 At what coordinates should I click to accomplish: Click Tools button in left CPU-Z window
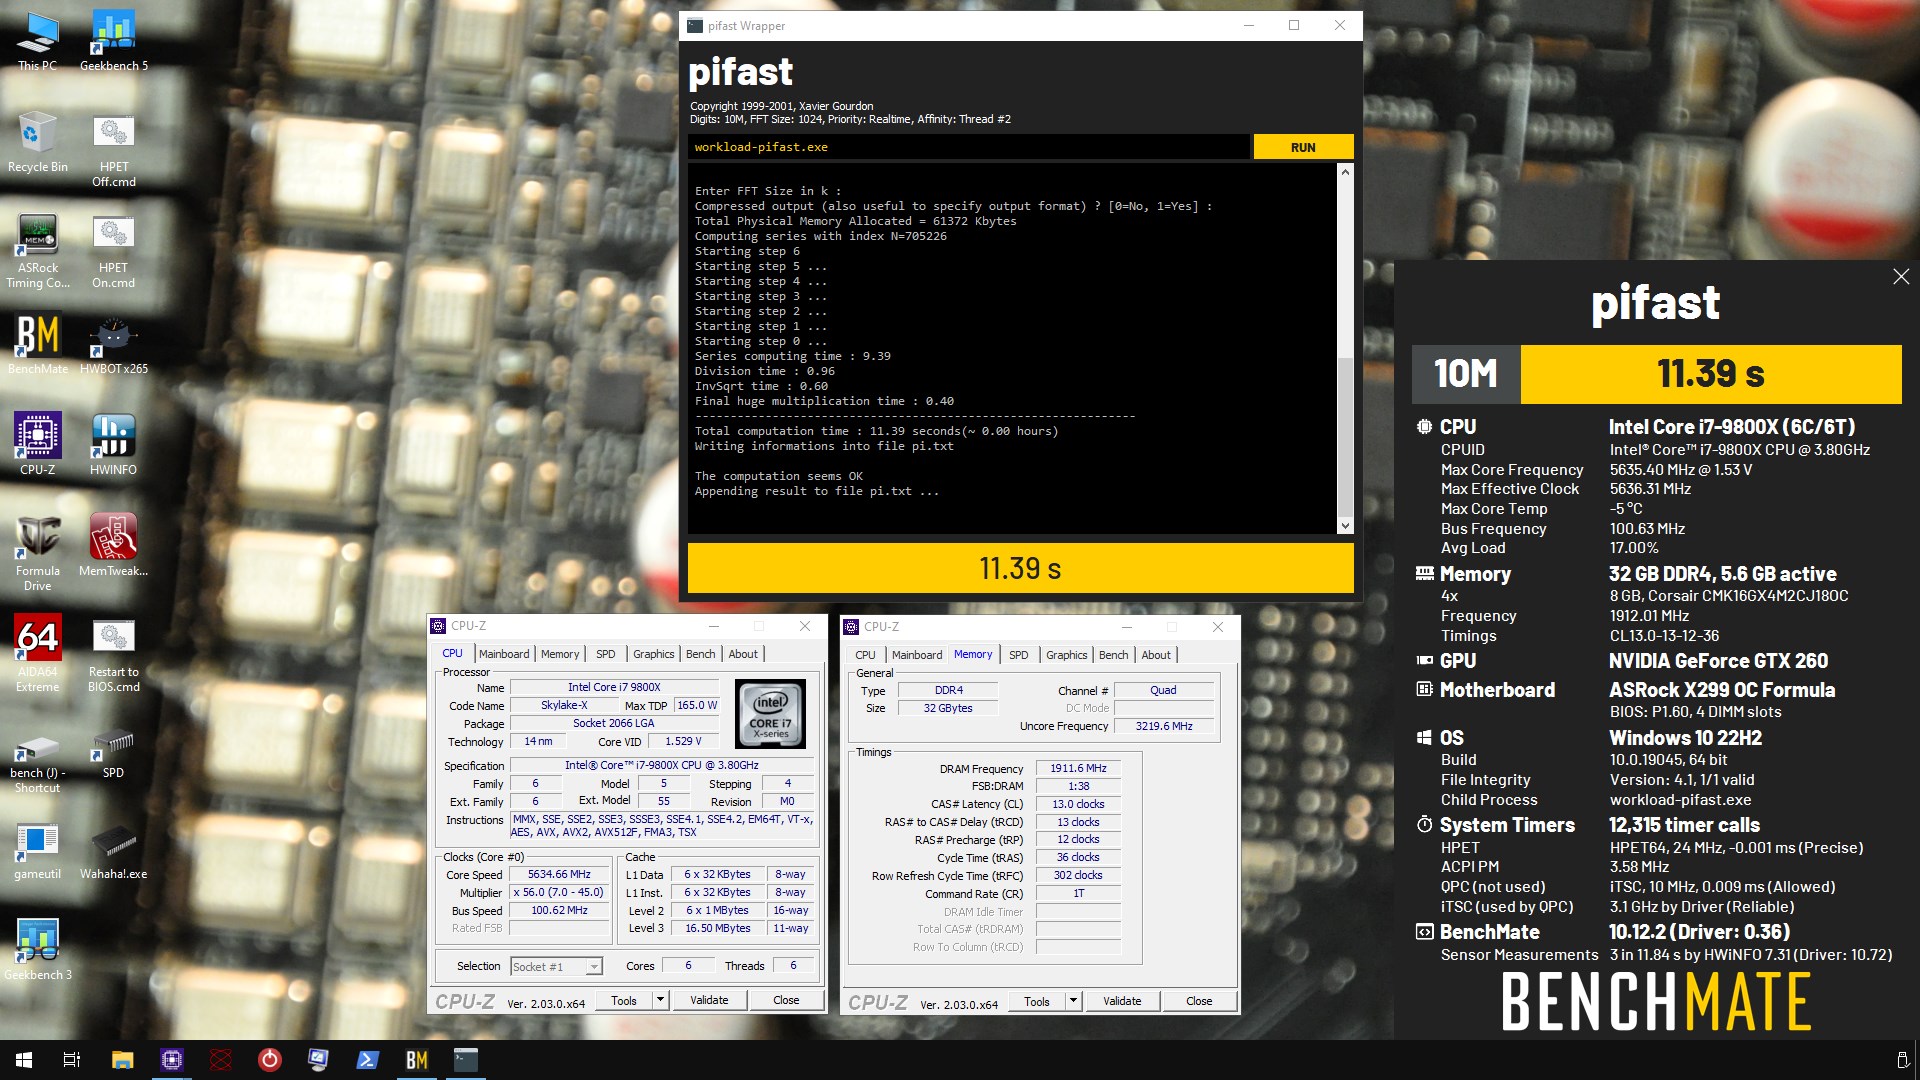(624, 1000)
